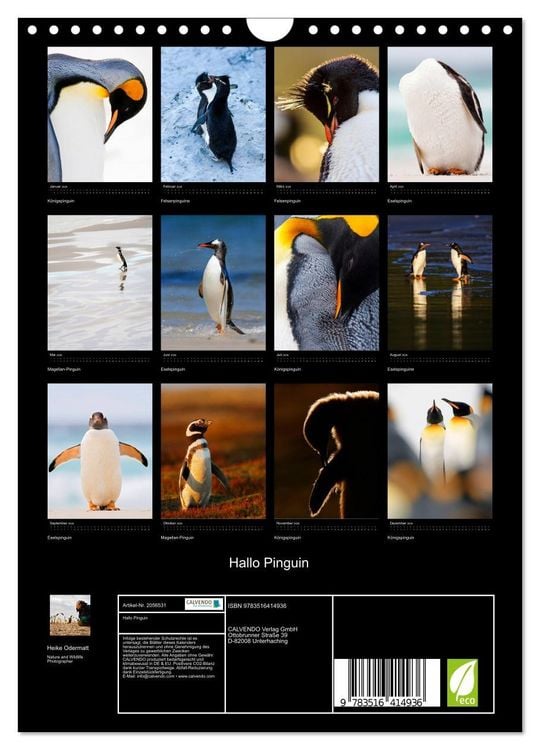Click the large calendar hanging hole at top
Viewport: 540px width, 750px height.
(270, 29)
